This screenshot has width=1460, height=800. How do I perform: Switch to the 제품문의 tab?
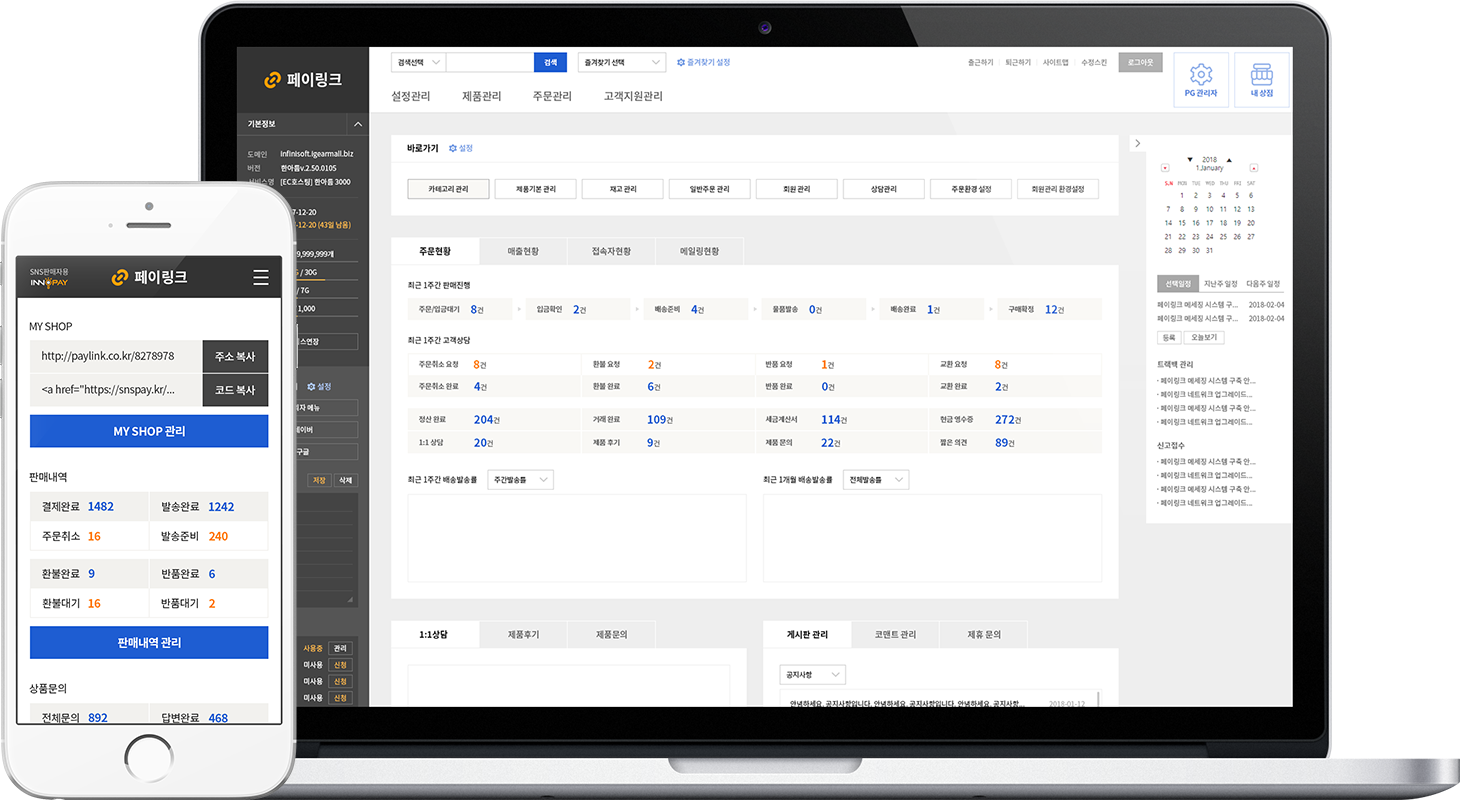611,634
